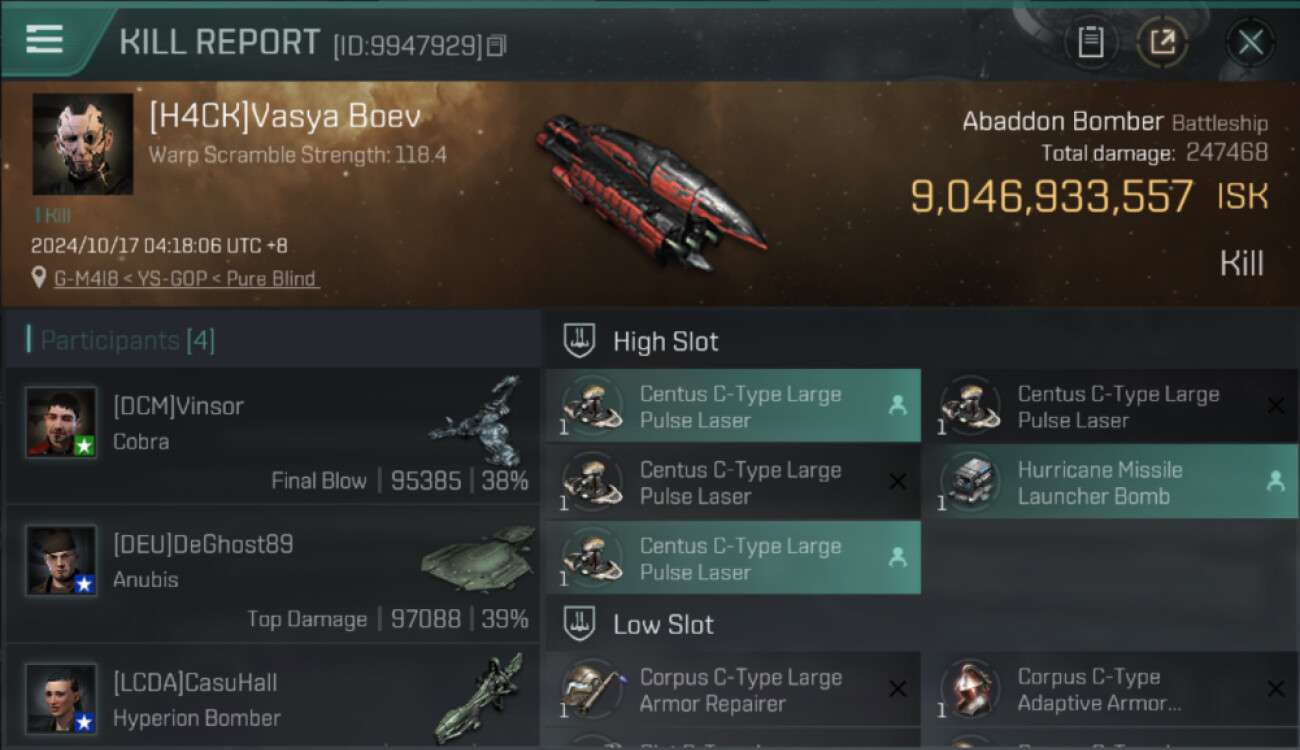
Task: Click the share export icon
Action: pyautogui.click(x=1162, y=42)
